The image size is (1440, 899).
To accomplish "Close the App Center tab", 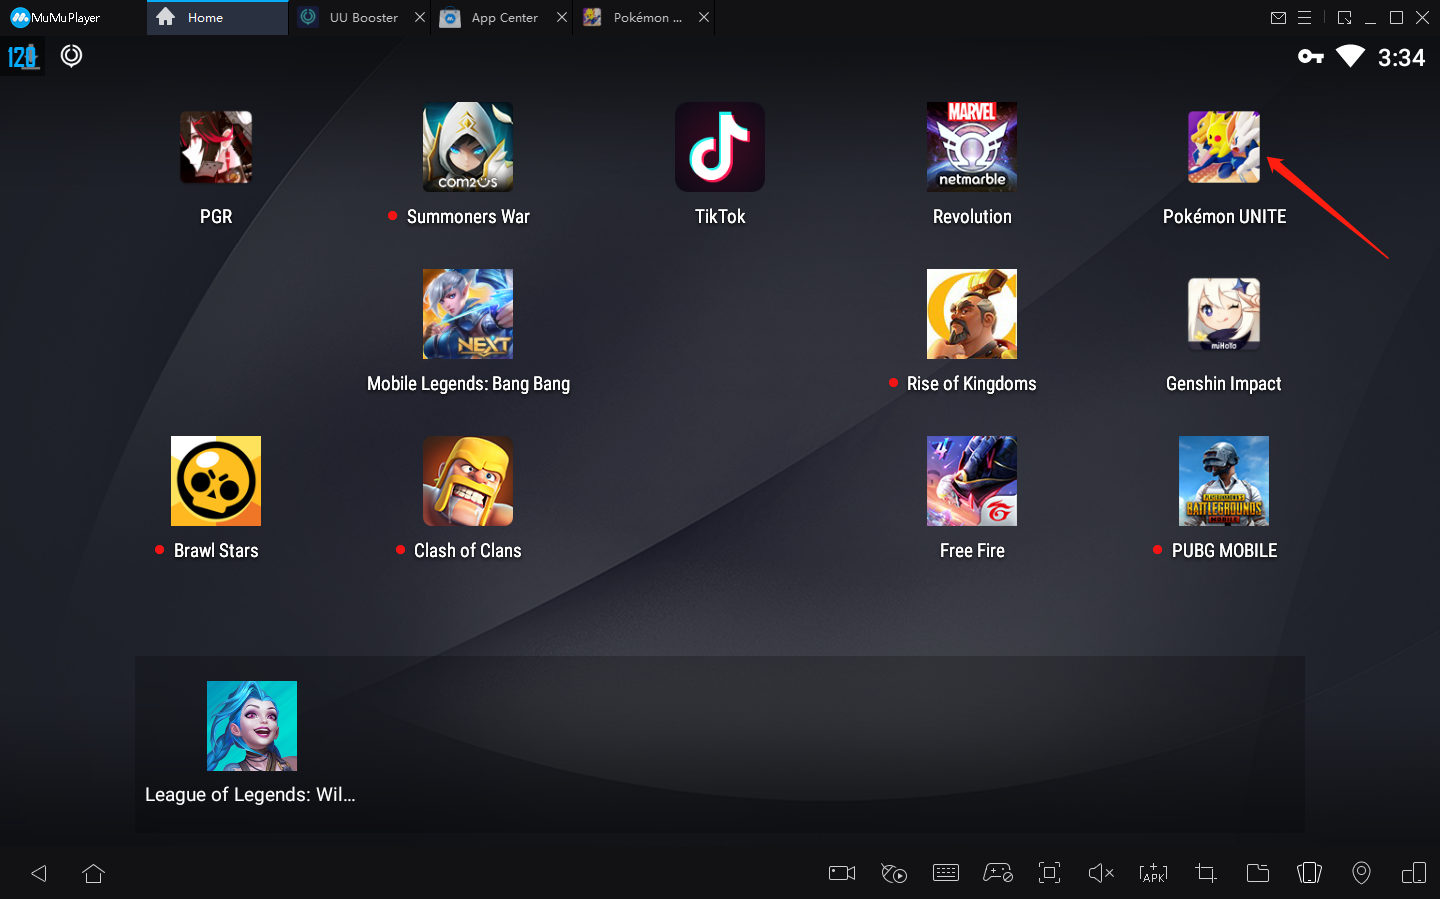I will click(x=562, y=18).
